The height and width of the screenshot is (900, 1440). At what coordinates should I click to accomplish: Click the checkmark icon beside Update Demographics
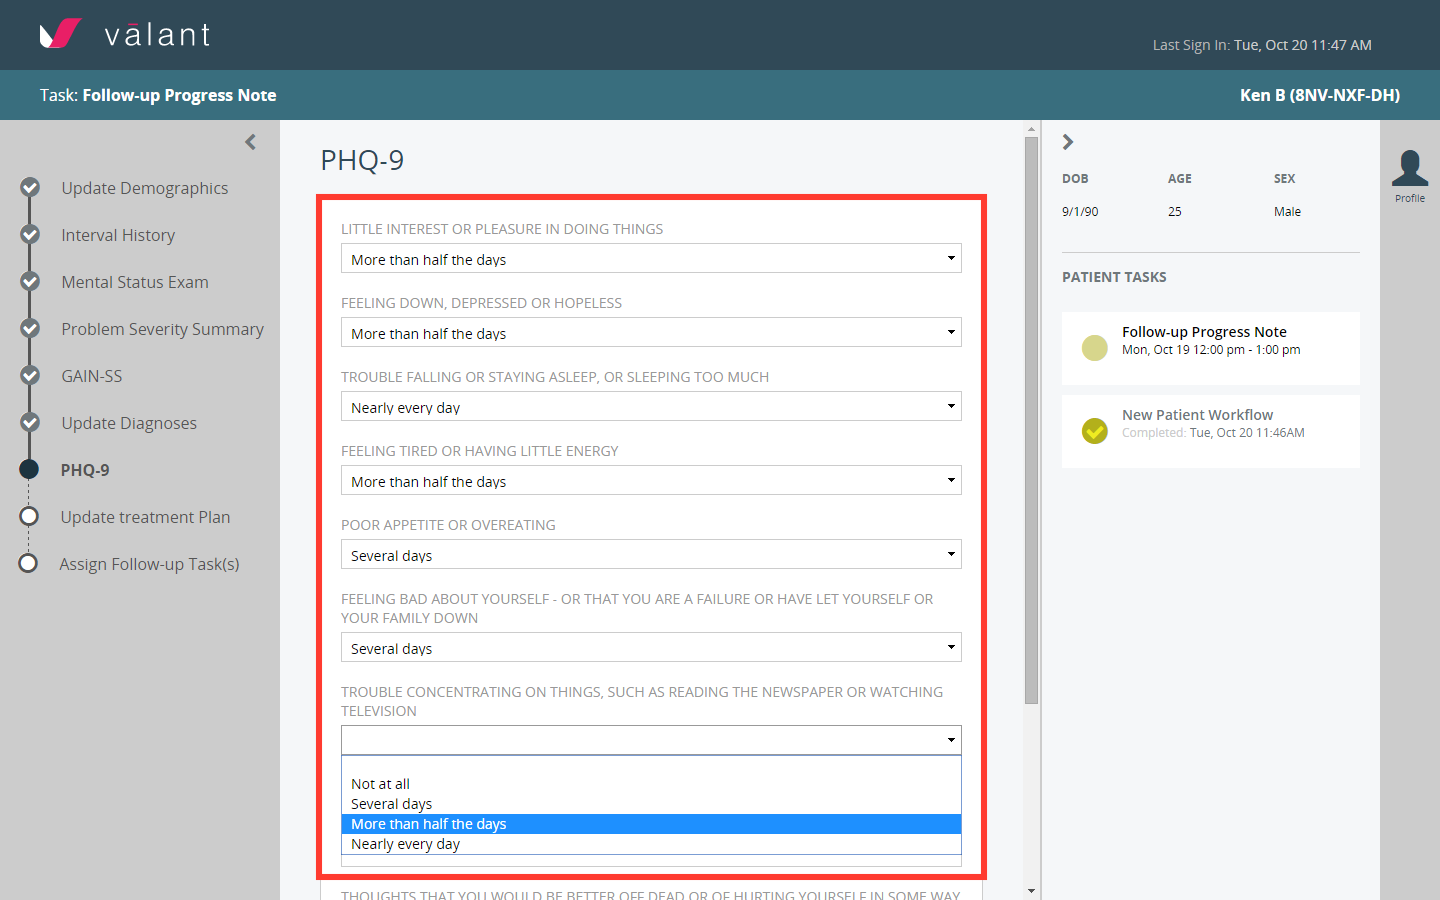click(30, 187)
